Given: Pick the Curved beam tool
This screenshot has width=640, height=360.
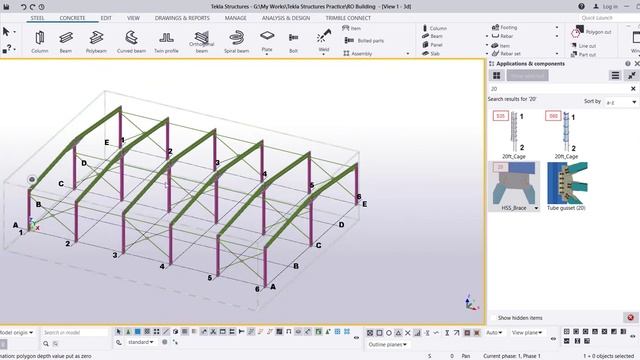Looking at the screenshot, I should click(131, 42).
